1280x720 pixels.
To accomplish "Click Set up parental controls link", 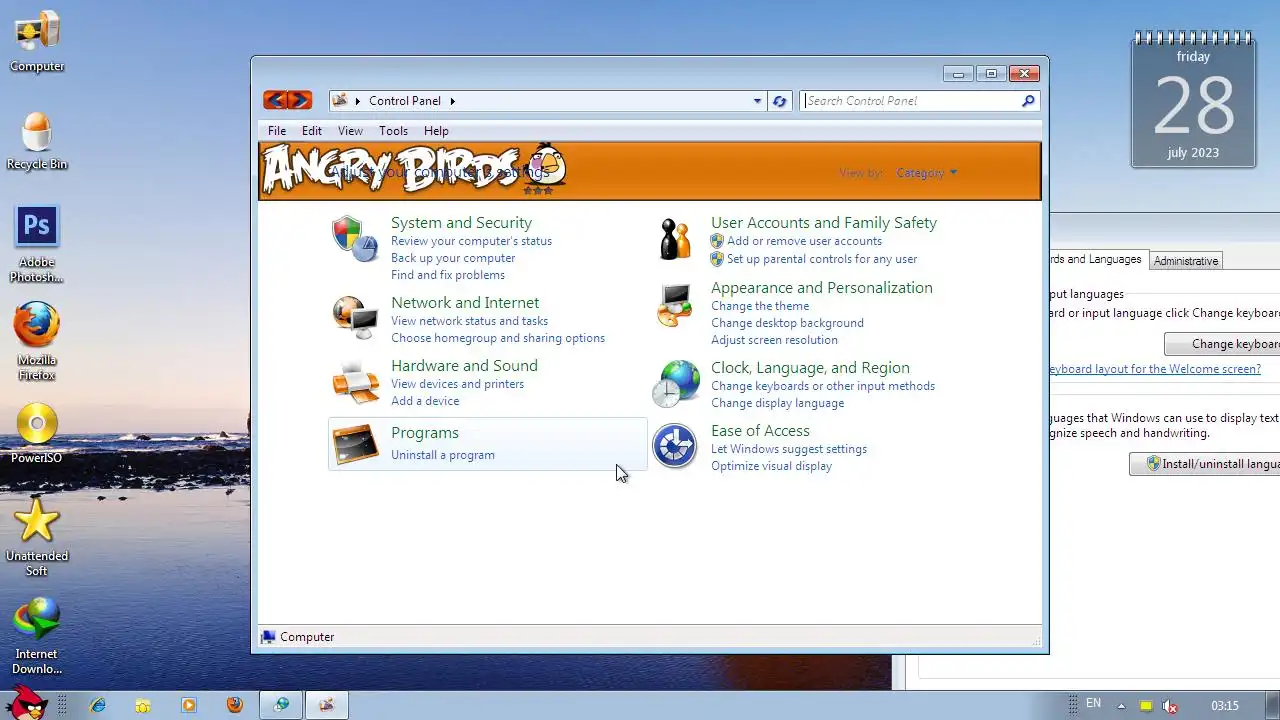I will pos(822,259).
